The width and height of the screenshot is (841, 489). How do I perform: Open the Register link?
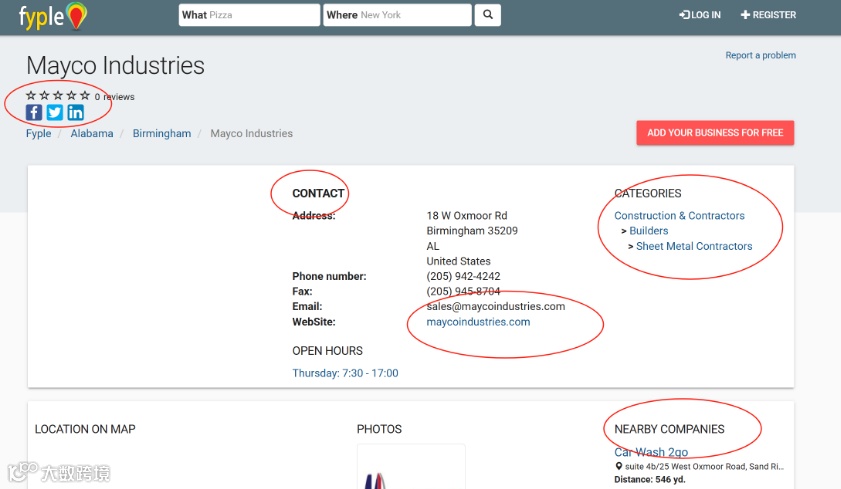[x=768, y=15]
